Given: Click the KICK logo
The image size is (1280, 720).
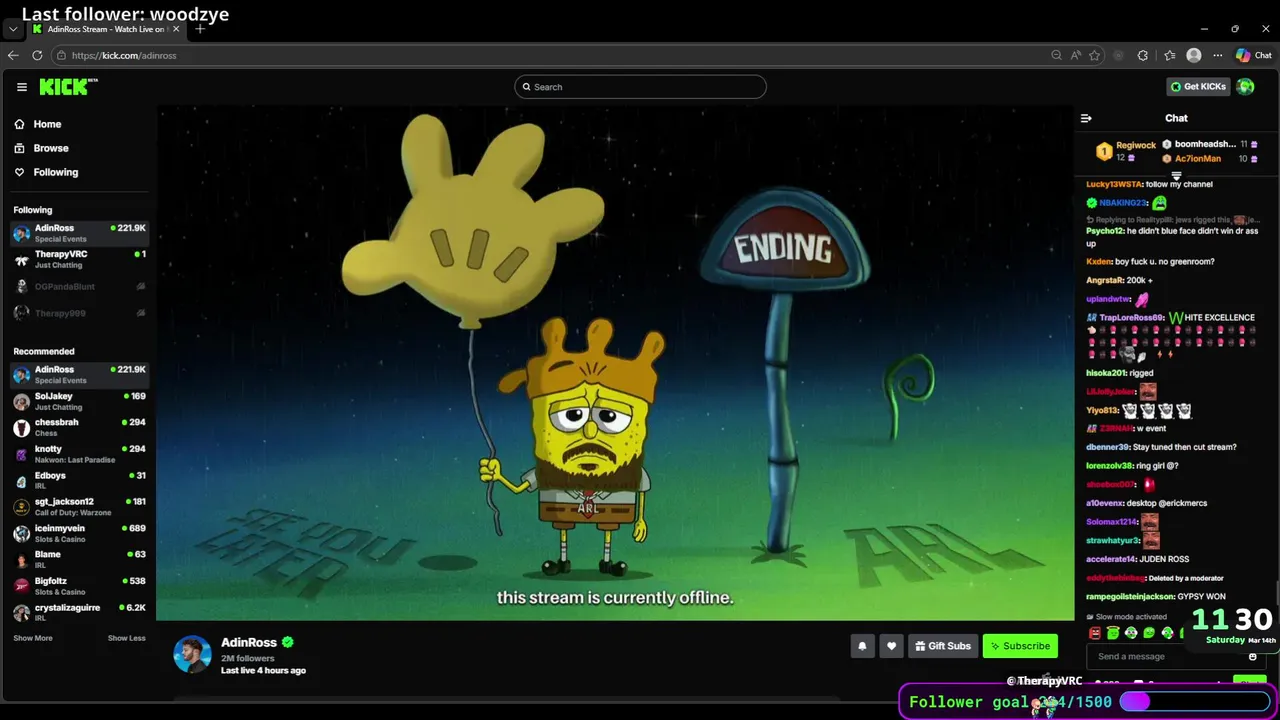Looking at the screenshot, I should (68, 87).
